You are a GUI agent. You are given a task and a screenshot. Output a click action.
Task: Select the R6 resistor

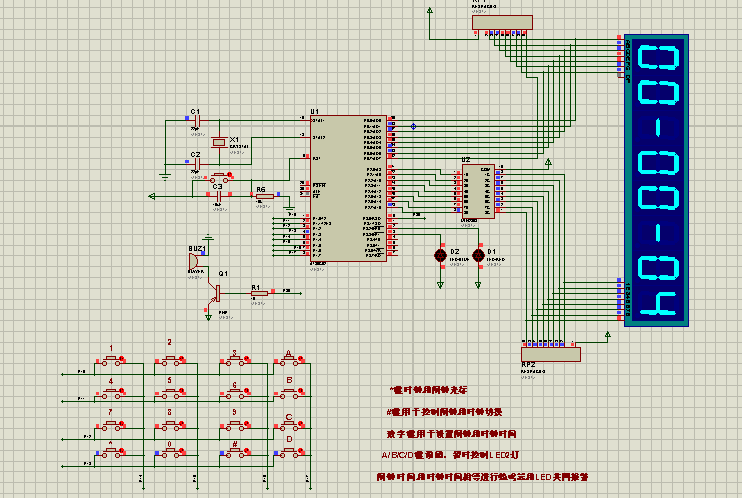point(265,196)
